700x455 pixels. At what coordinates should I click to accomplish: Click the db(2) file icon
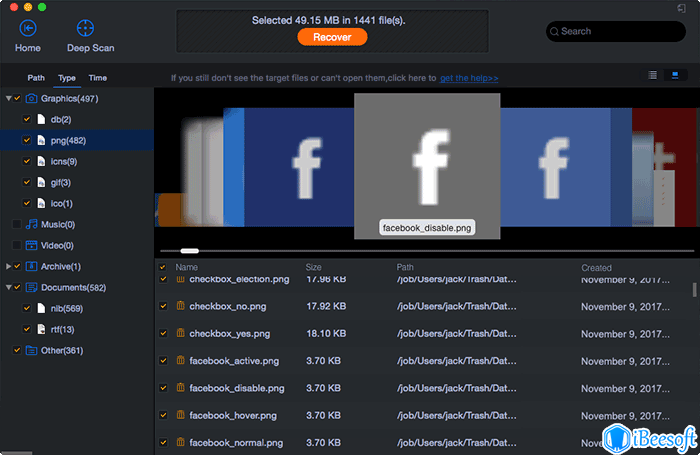click(41, 119)
